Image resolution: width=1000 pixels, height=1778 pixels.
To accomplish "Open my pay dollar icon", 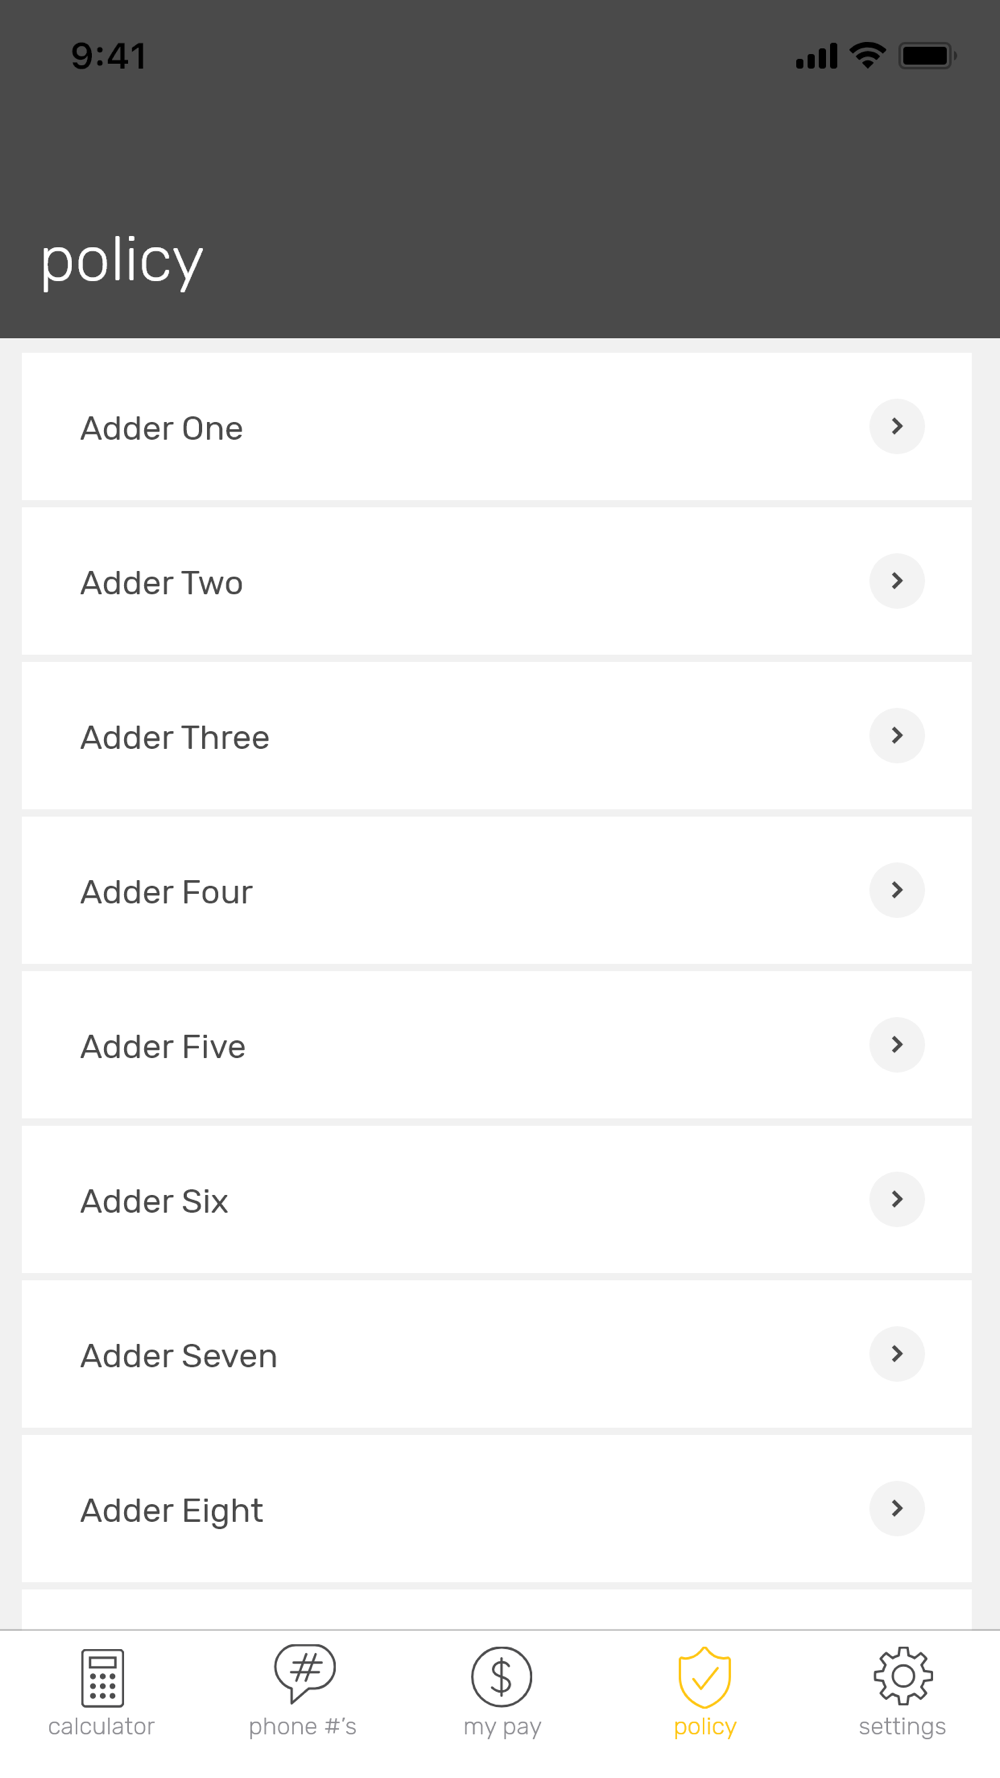I will click(502, 1677).
